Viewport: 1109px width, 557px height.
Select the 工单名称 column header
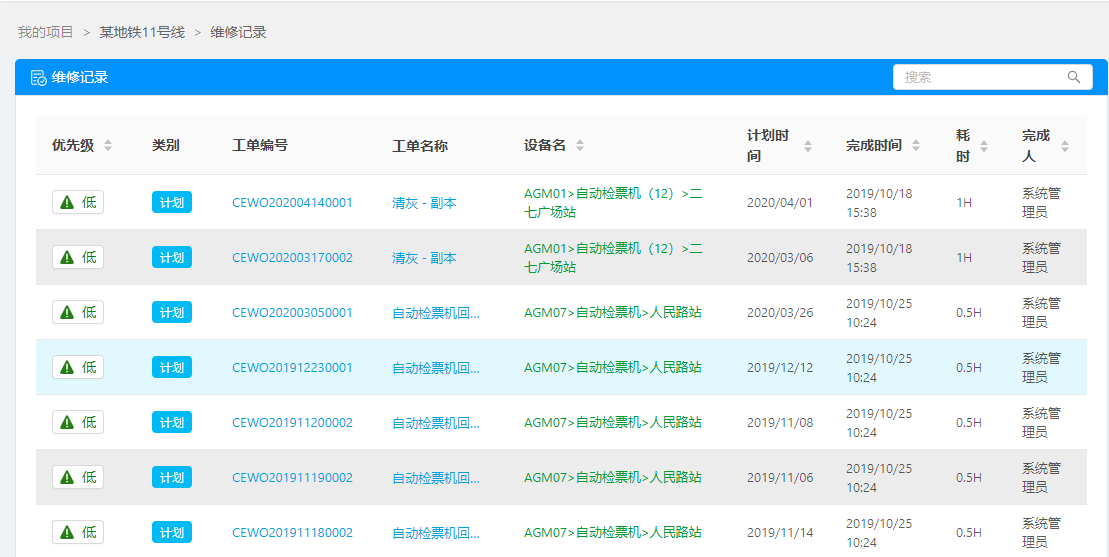tap(420, 146)
